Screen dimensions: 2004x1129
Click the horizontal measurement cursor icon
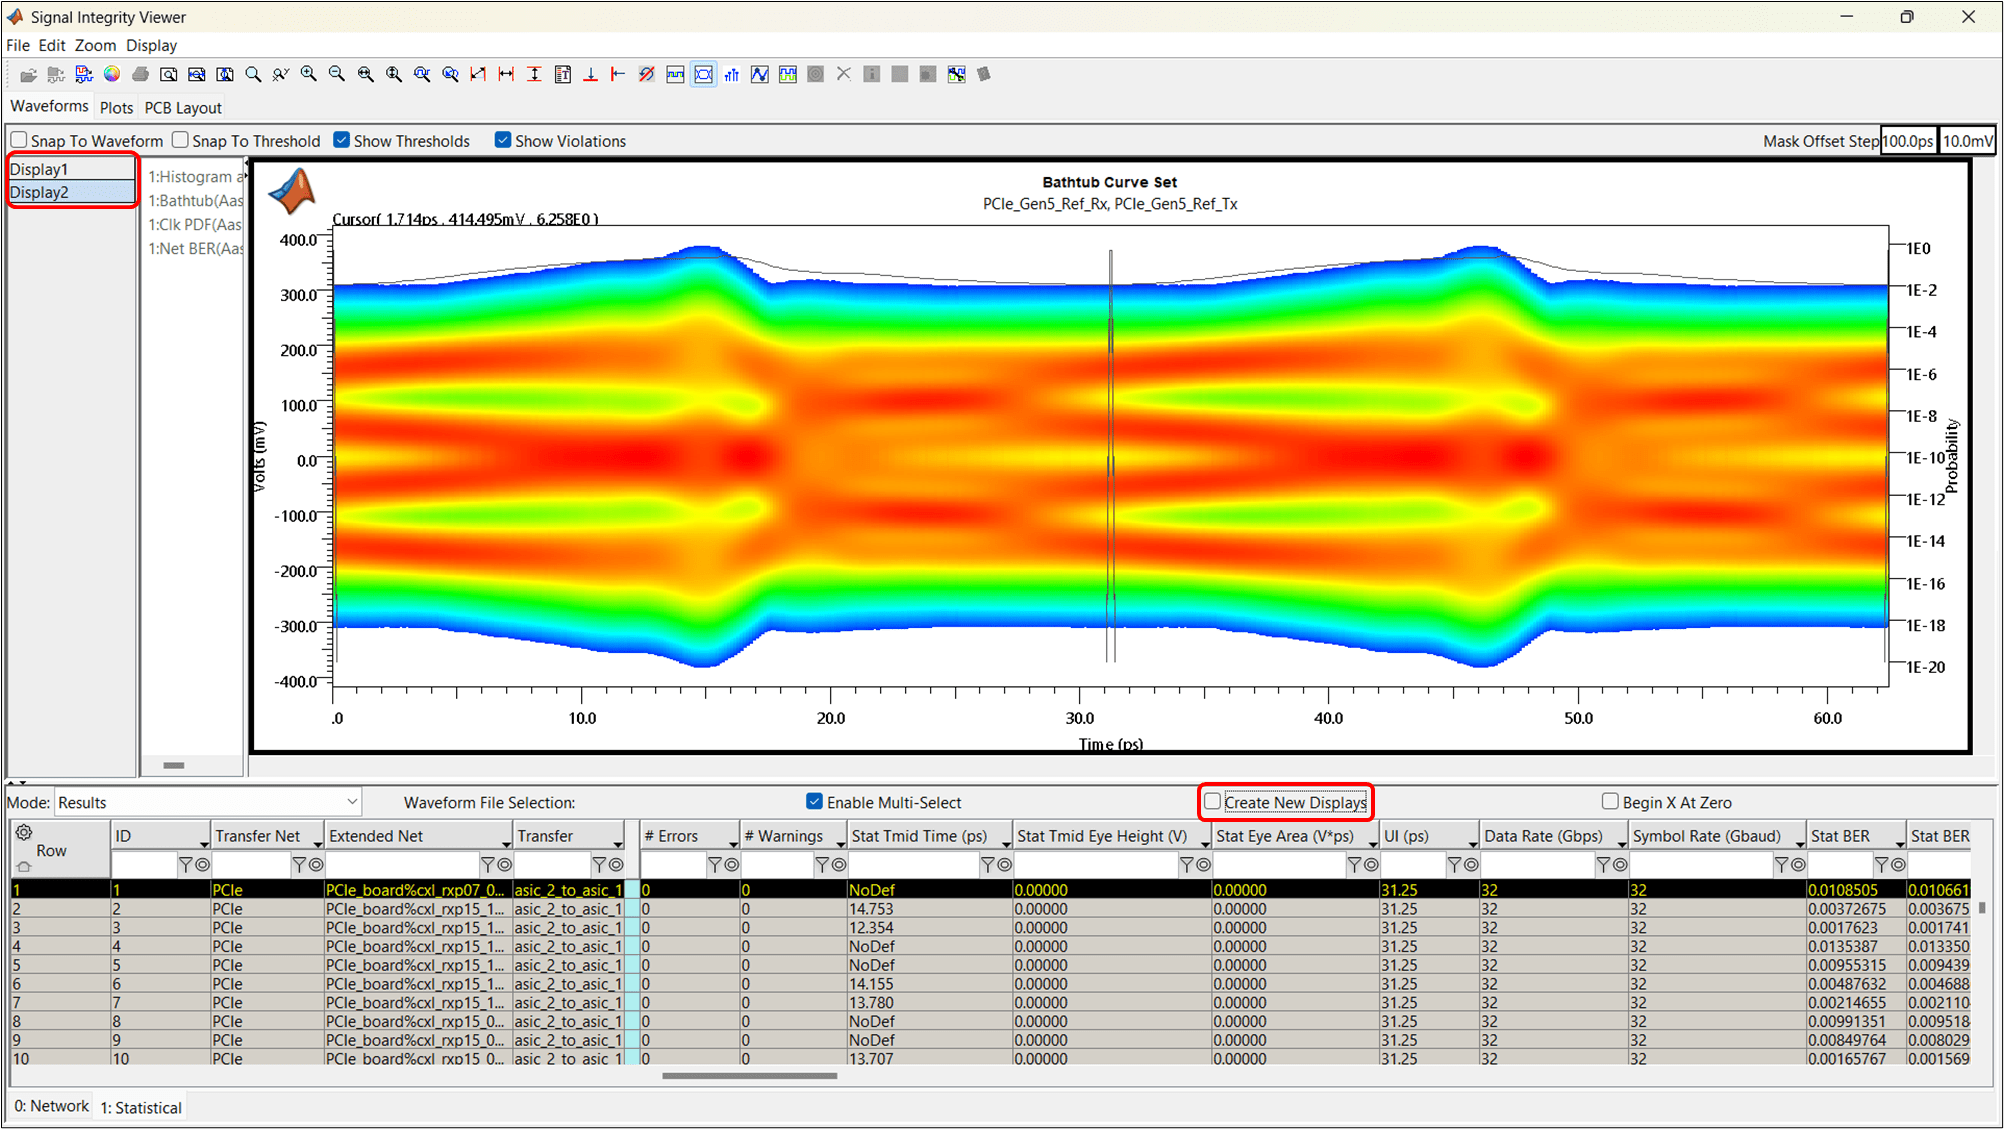click(506, 74)
